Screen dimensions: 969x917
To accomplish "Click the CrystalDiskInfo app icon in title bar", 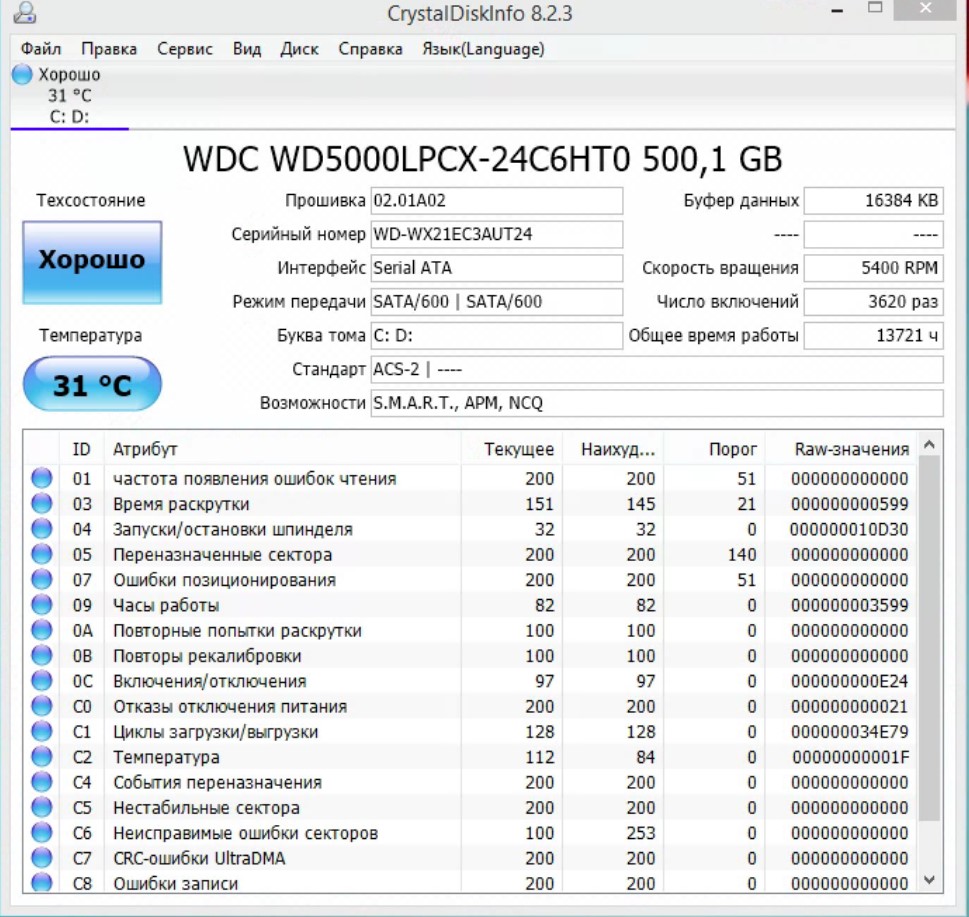I will tap(25, 14).
